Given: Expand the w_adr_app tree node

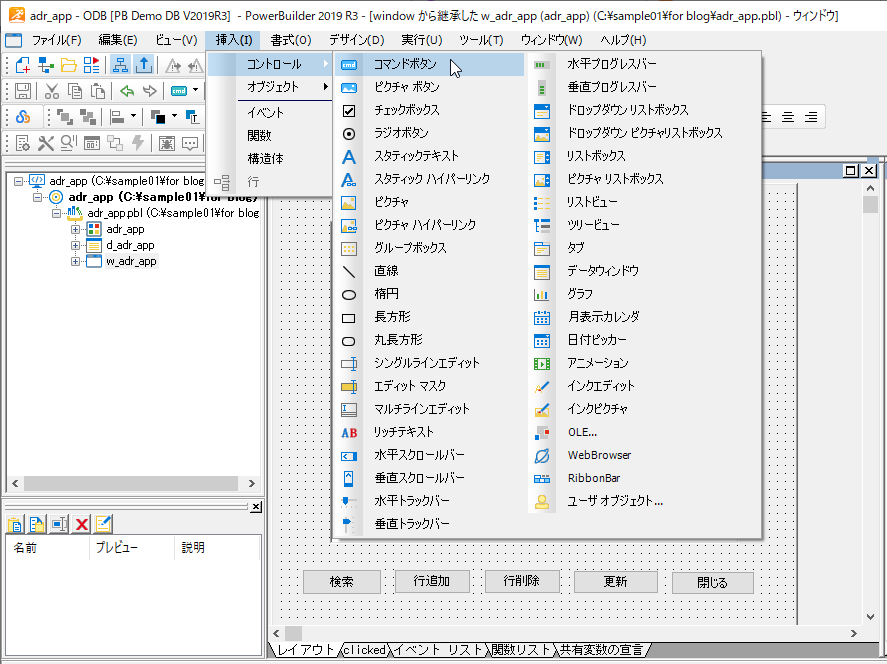Looking at the screenshot, I should [76, 261].
